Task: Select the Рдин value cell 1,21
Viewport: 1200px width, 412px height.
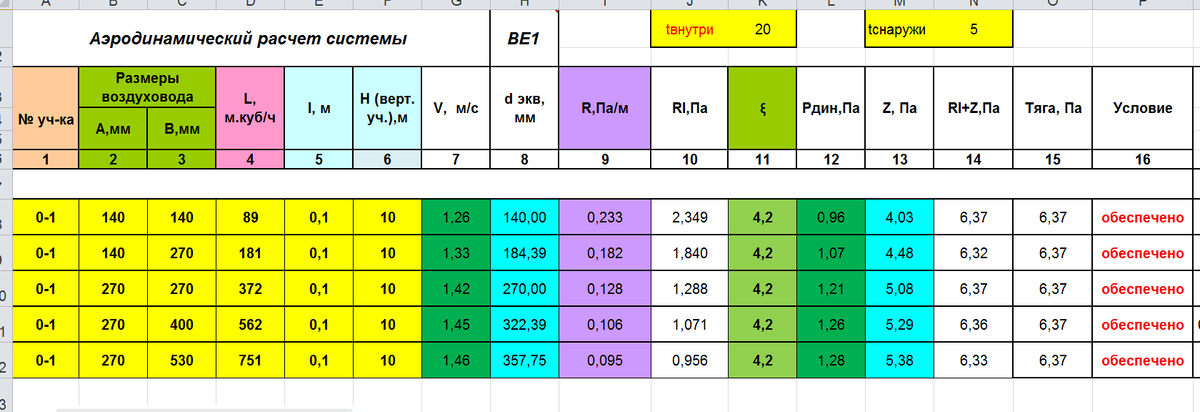Action: pyautogui.click(x=832, y=289)
